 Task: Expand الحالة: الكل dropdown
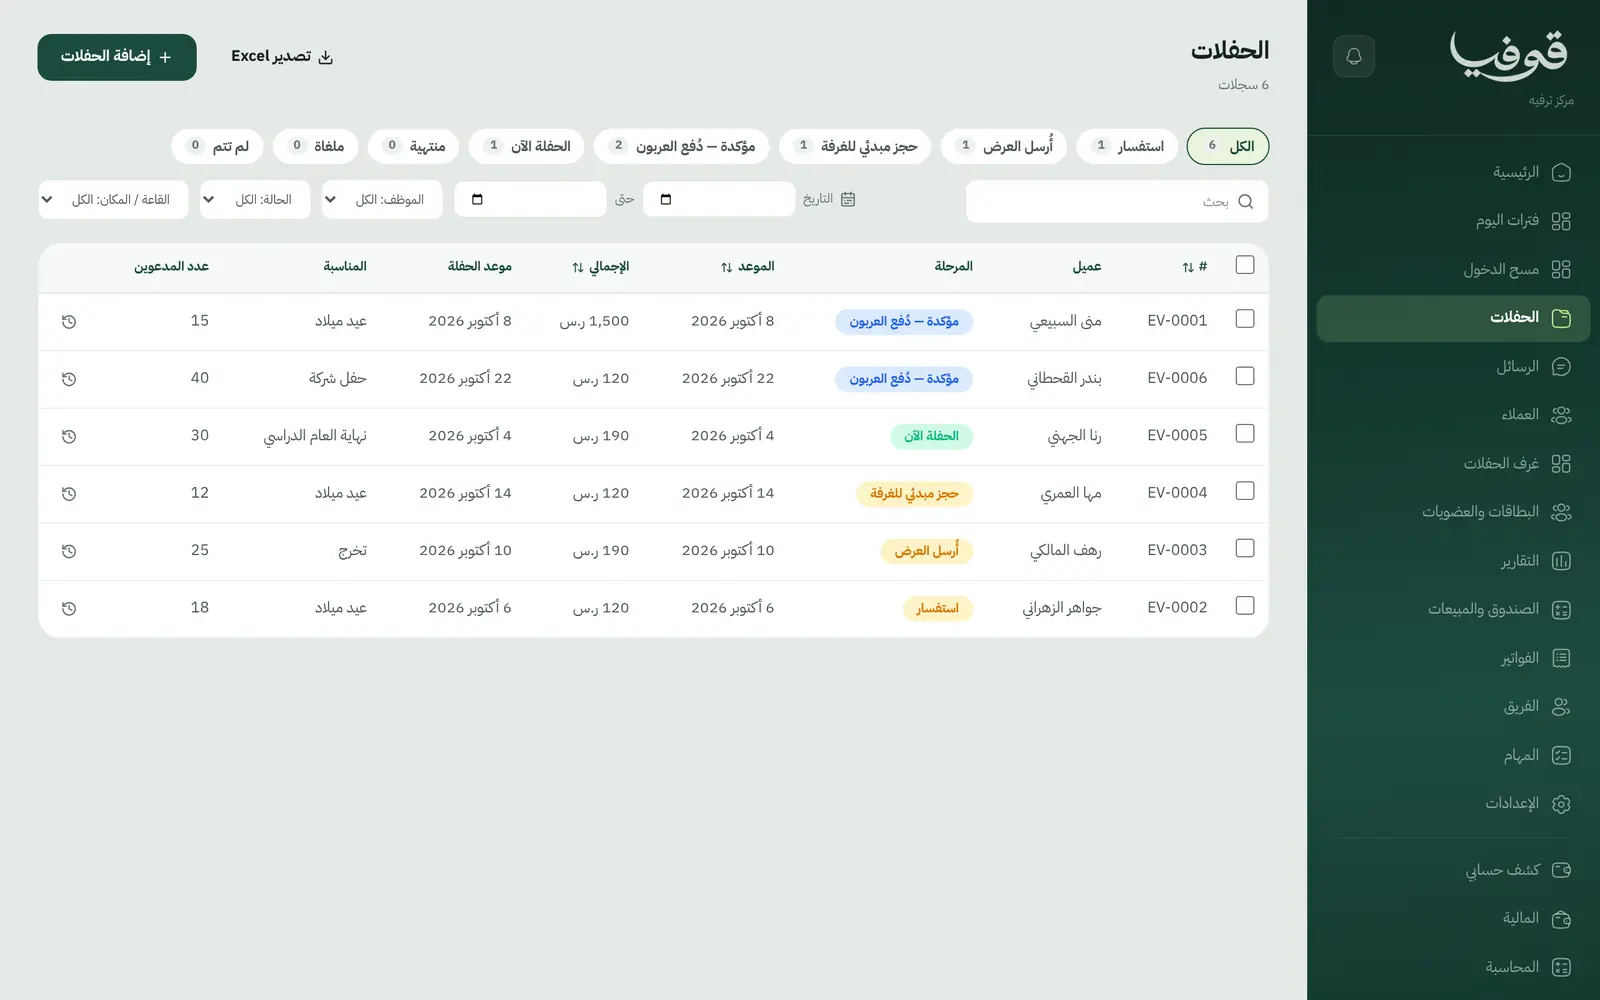coord(255,199)
